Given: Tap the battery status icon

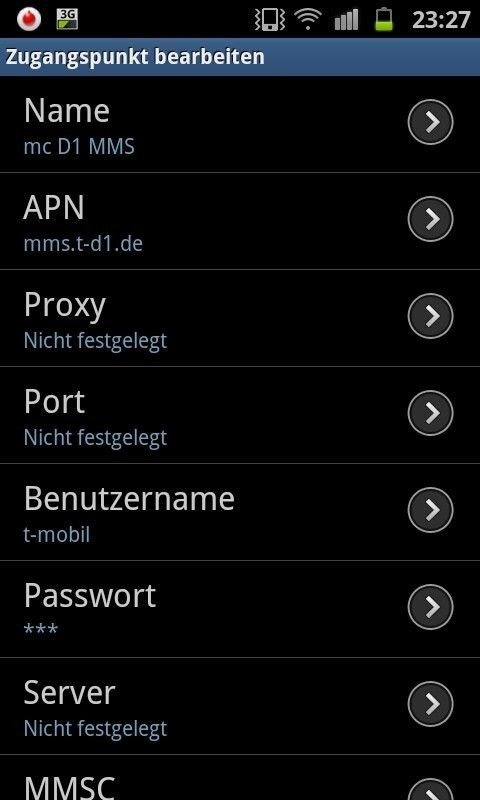Looking at the screenshot, I should [x=384, y=20].
